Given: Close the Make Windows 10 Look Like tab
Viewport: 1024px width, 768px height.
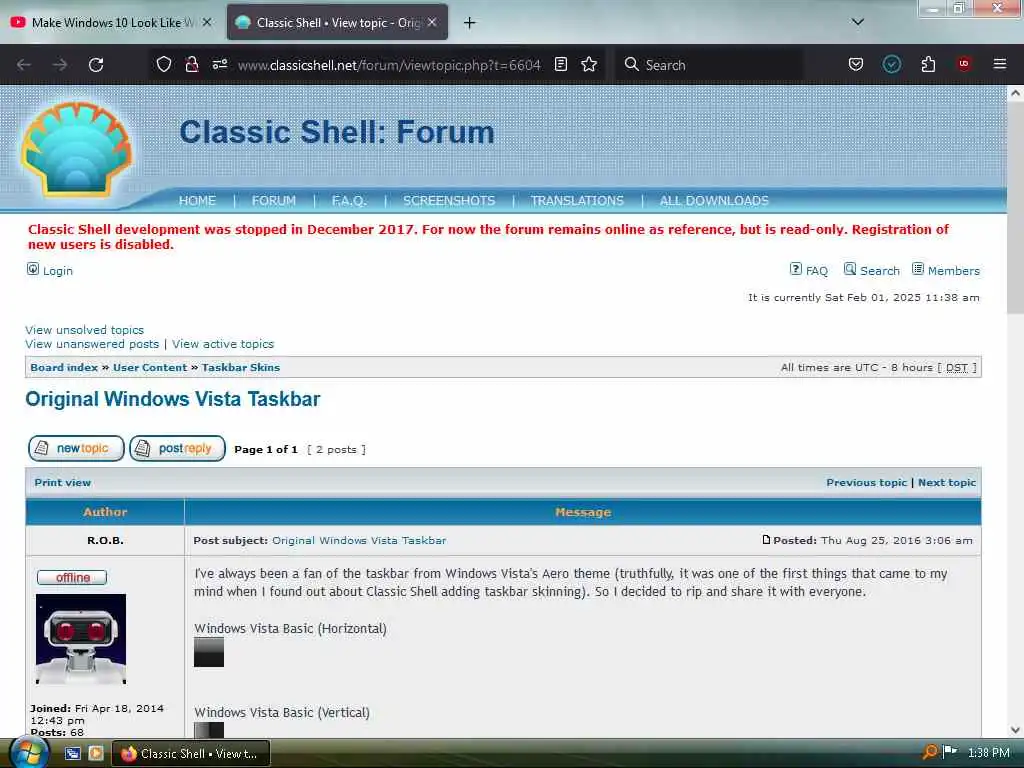Looking at the screenshot, I should [x=207, y=22].
